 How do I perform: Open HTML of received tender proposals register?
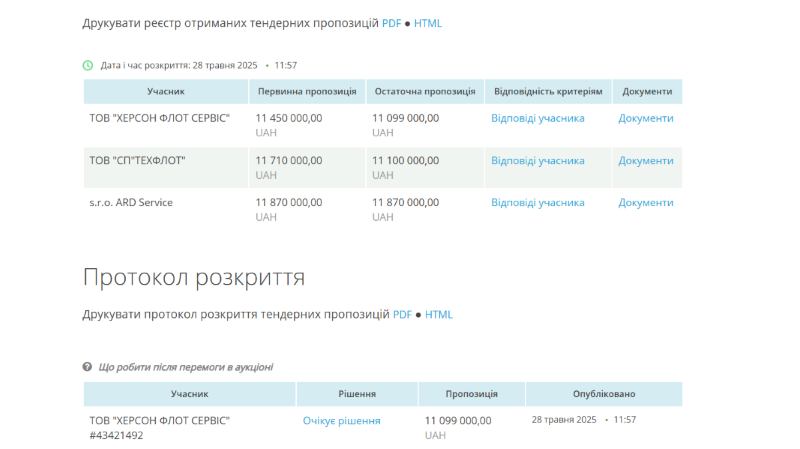[x=428, y=23]
